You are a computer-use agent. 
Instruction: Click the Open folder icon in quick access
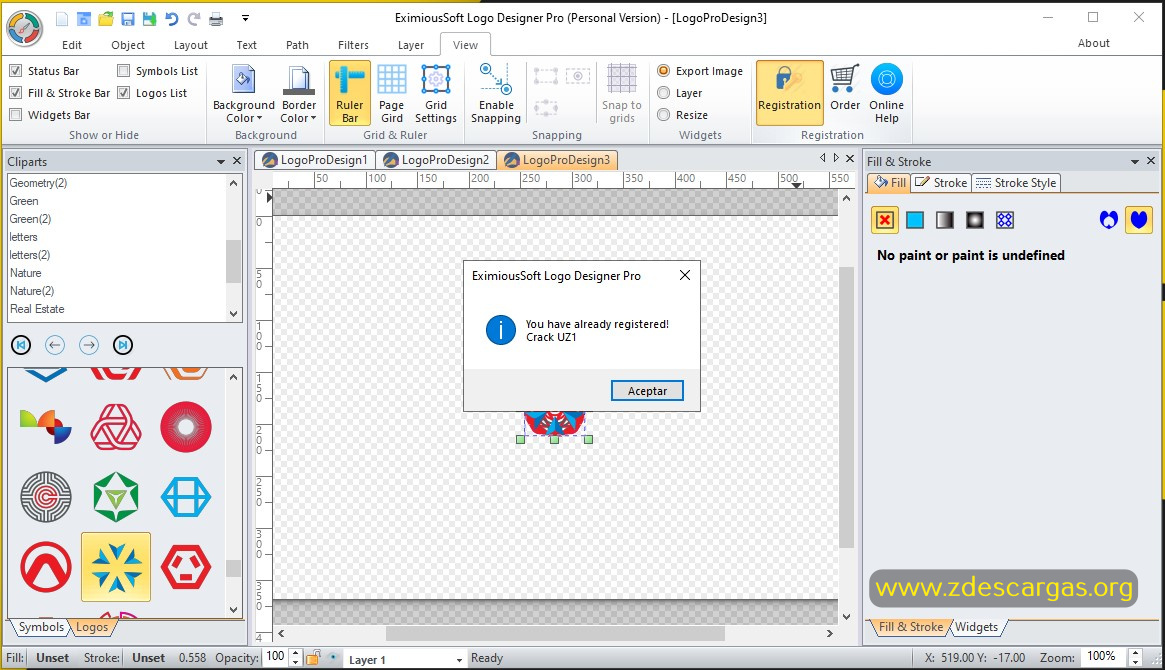coord(106,19)
